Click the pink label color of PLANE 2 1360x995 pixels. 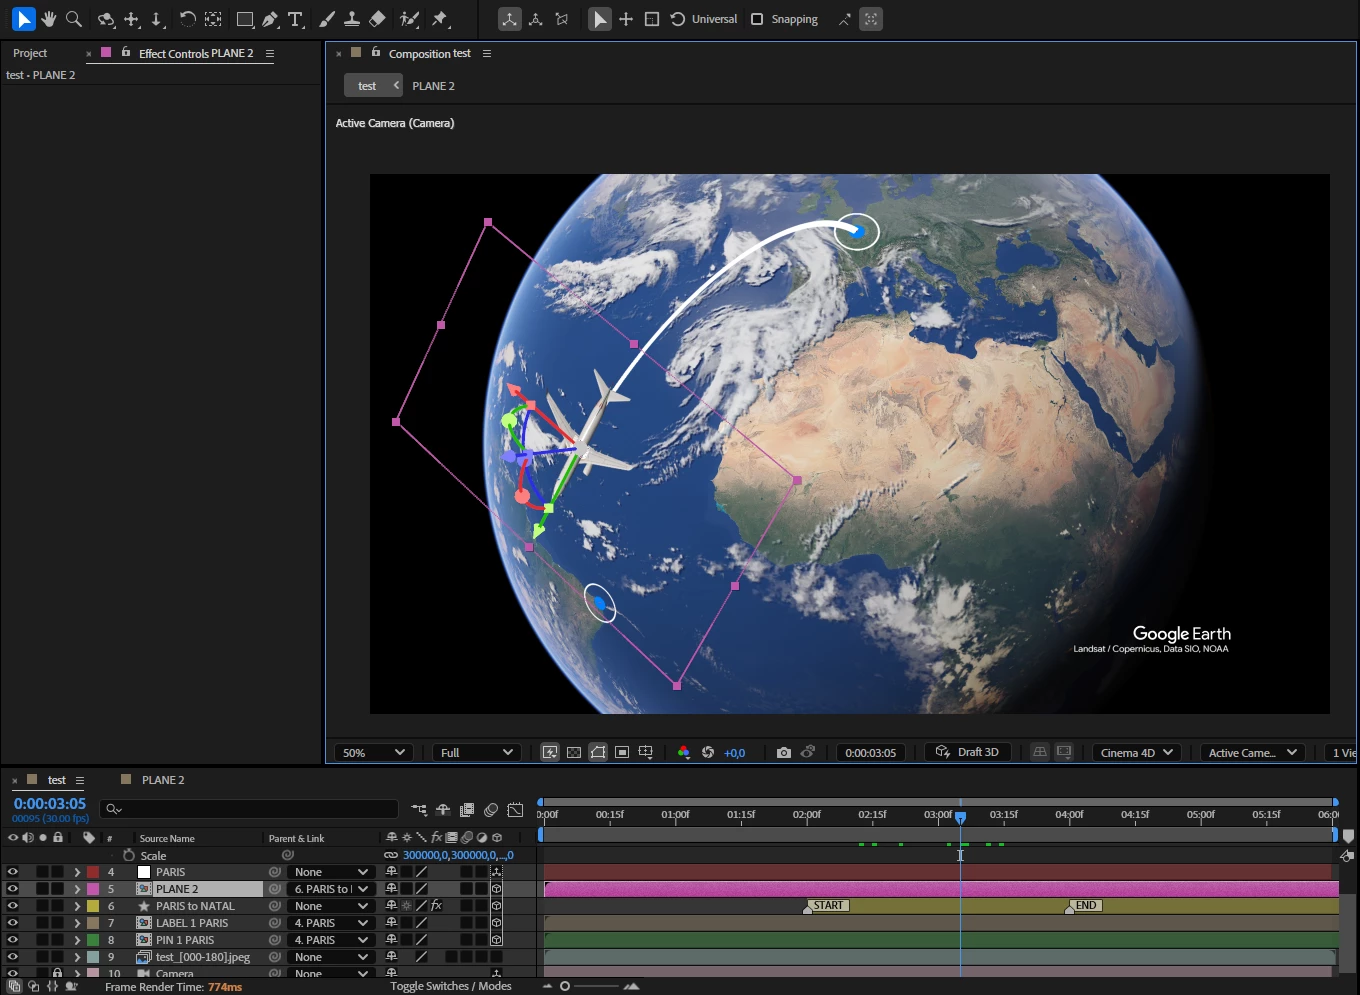pos(93,889)
